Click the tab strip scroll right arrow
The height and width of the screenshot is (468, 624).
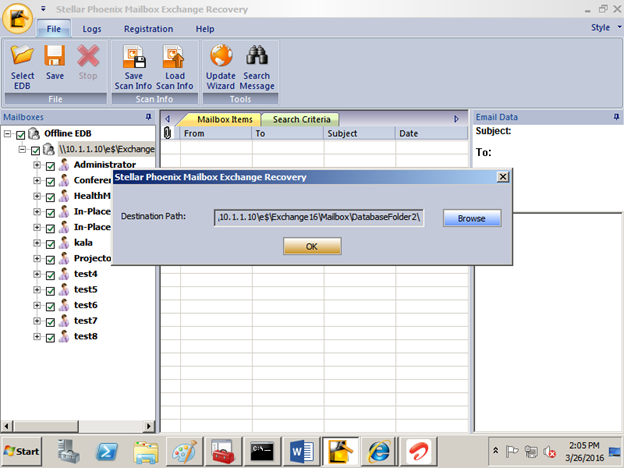pyautogui.click(x=456, y=119)
